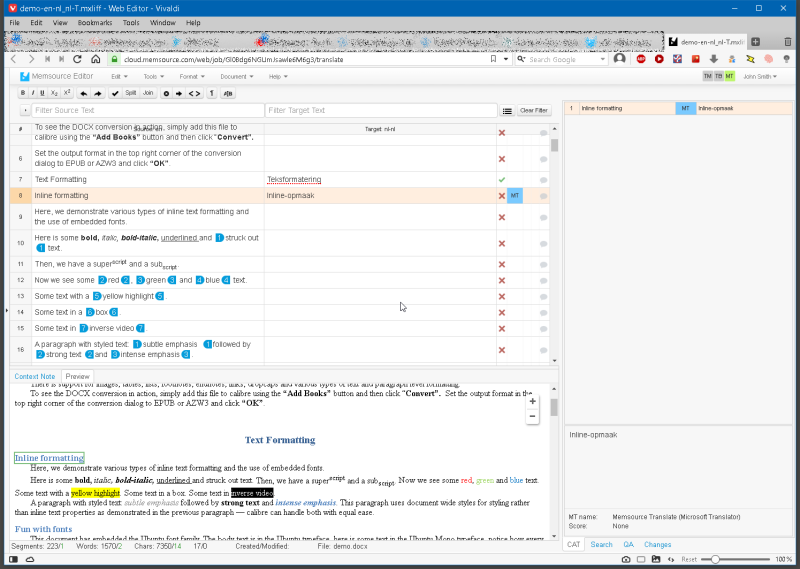The width and height of the screenshot is (800, 569).
Task: Bookmark the page with the bookmark icon
Action: click(x=493, y=59)
